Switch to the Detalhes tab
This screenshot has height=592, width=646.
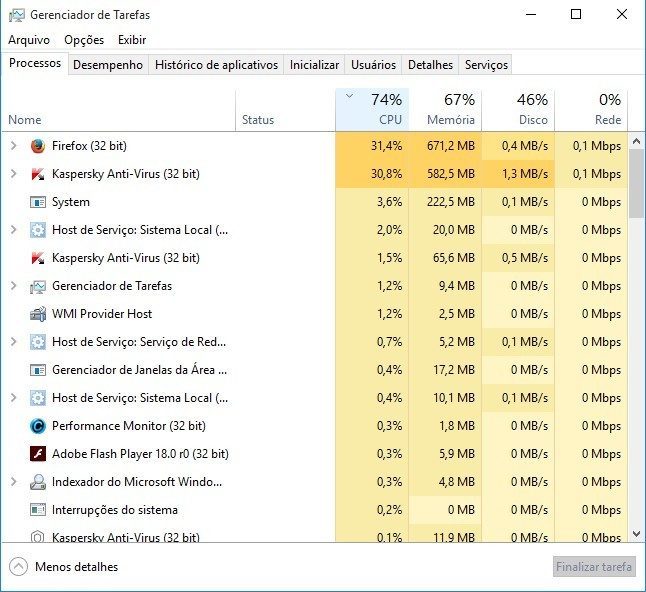pyautogui.click(x=430, y=65)
